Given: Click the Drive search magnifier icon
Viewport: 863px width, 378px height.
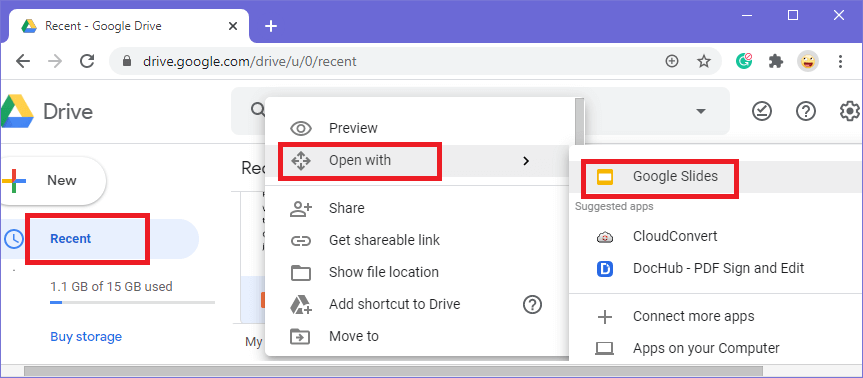Looking at the screenshot, I should coord(258,110).
